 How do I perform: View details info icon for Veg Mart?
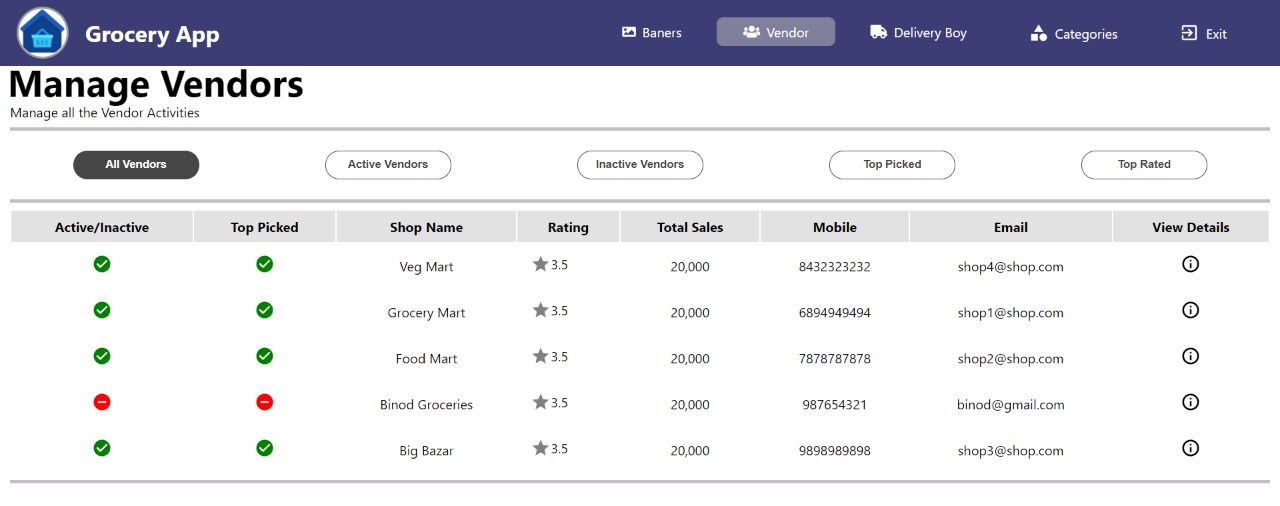click(x=1190, y=264)
